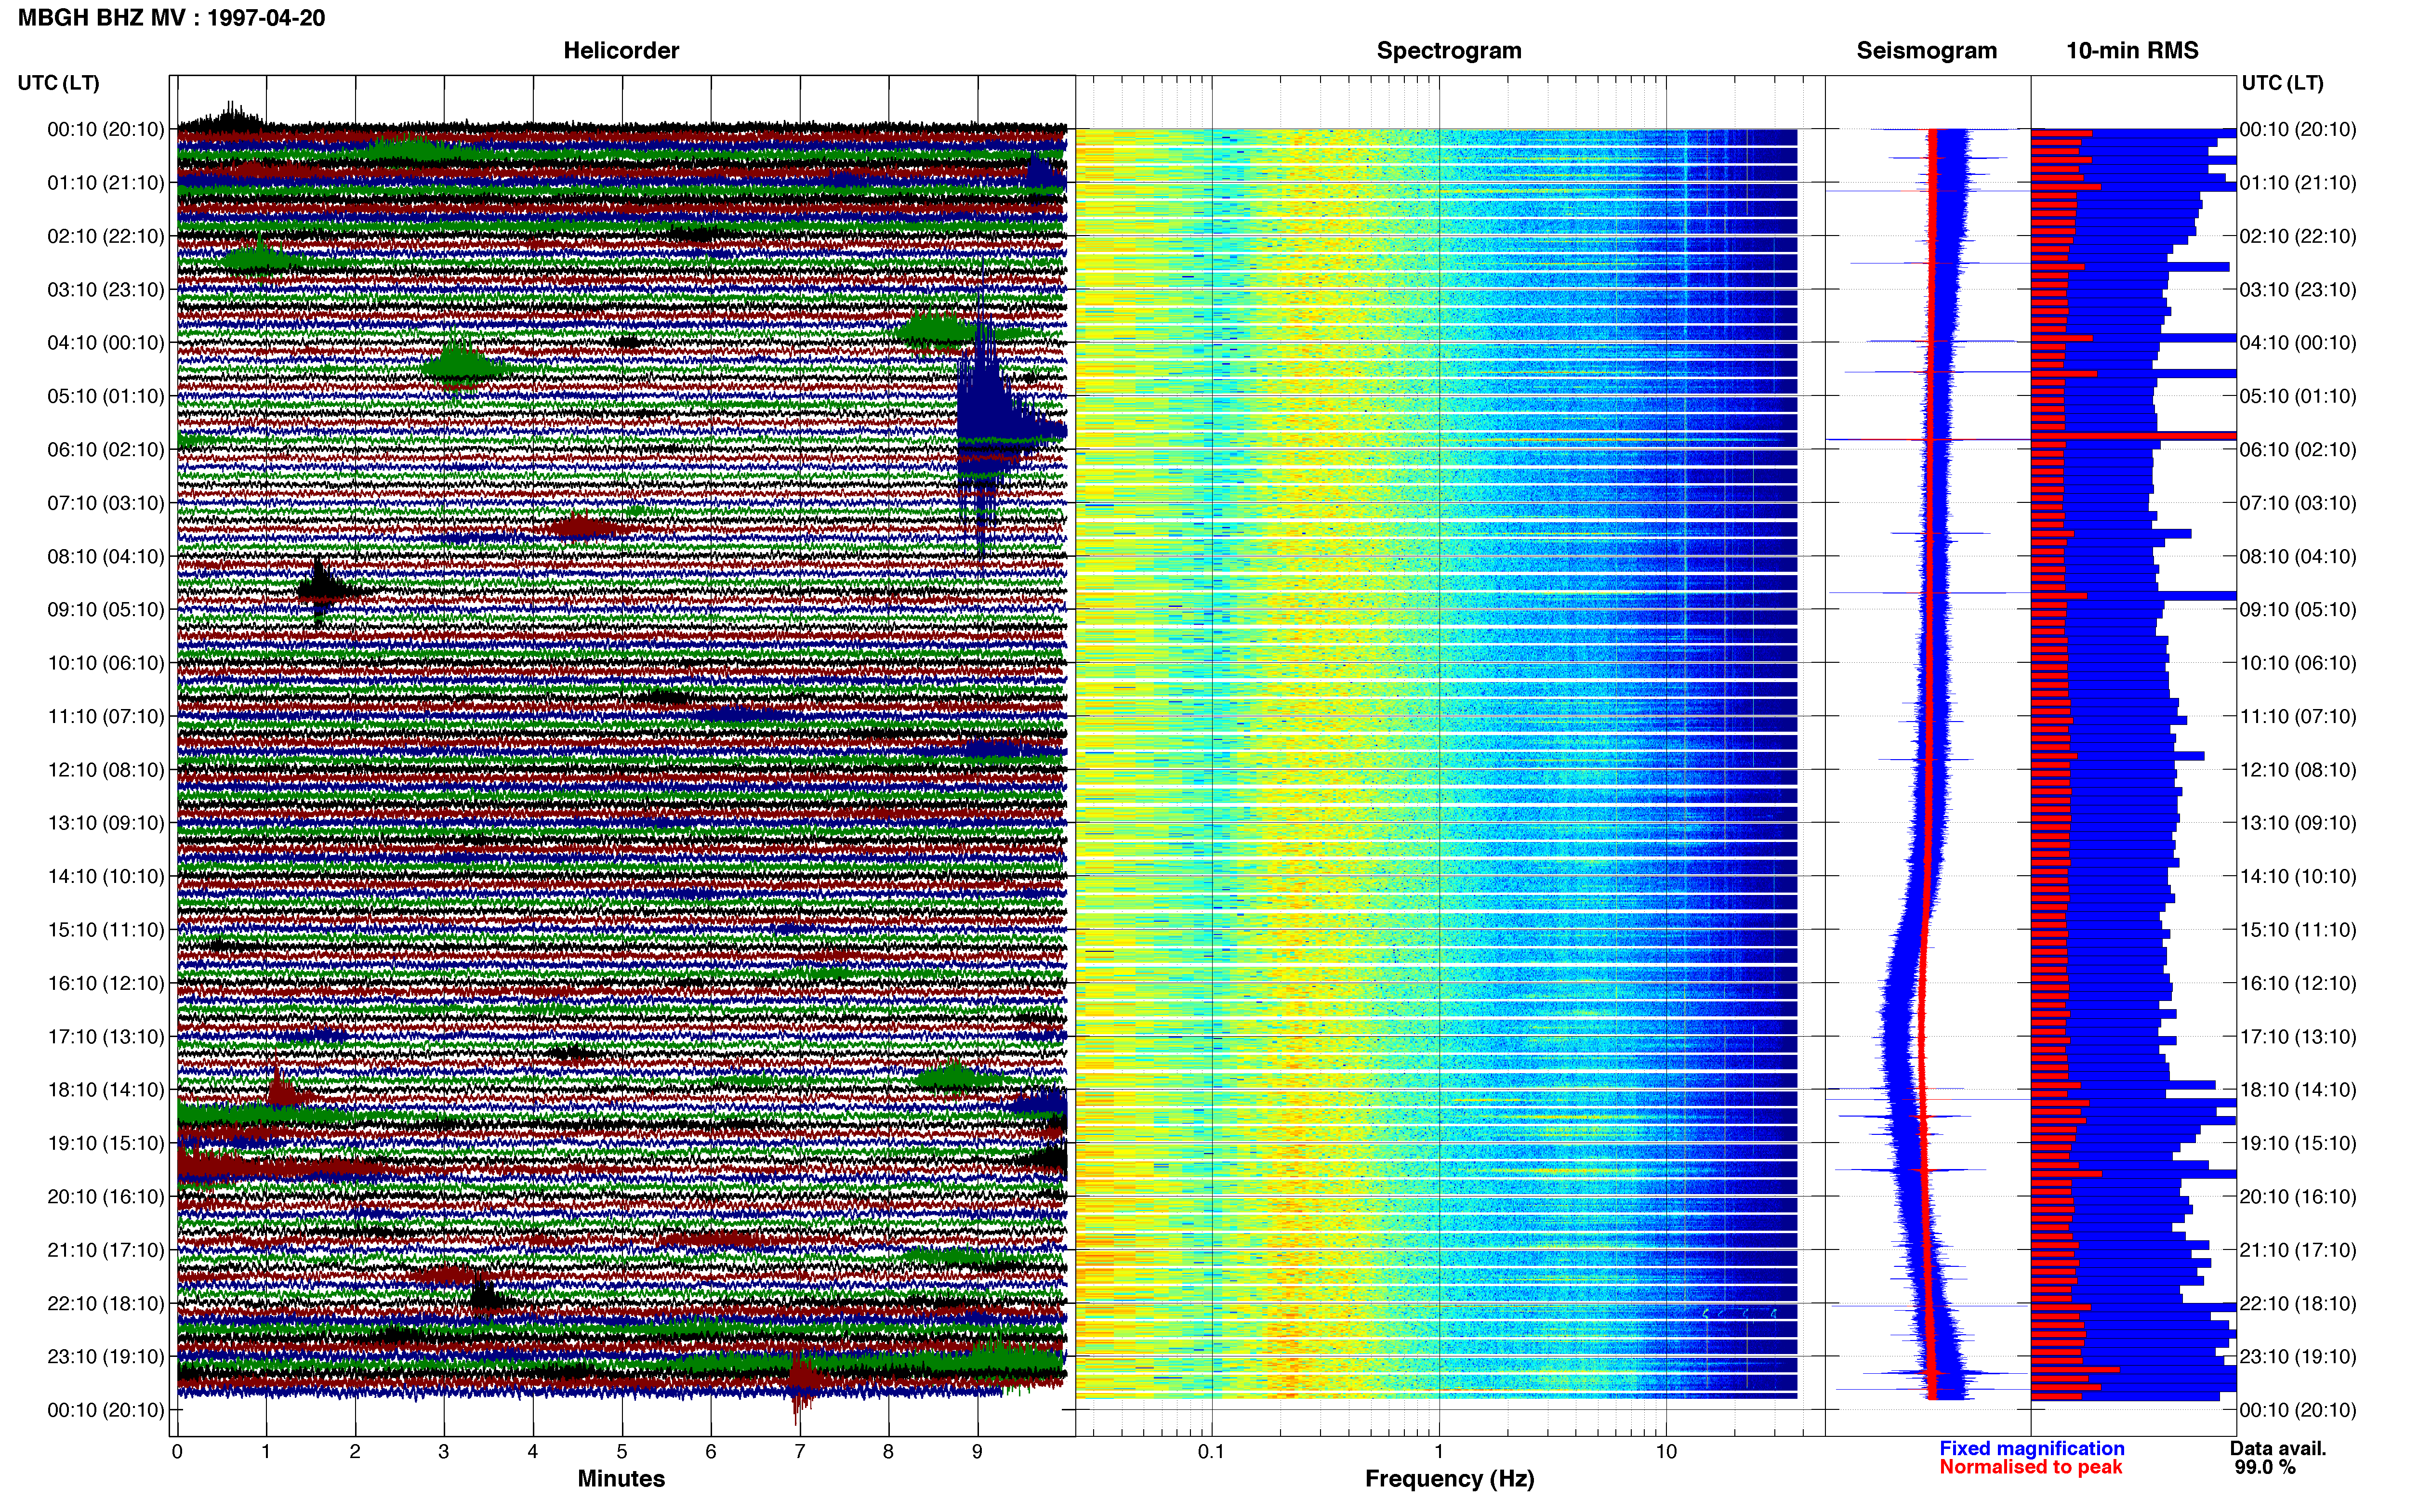Click the left 'UTC (LT)' axis label
The height and width of the screenshot is (1512, 2418).
click(x=59, y=83)
